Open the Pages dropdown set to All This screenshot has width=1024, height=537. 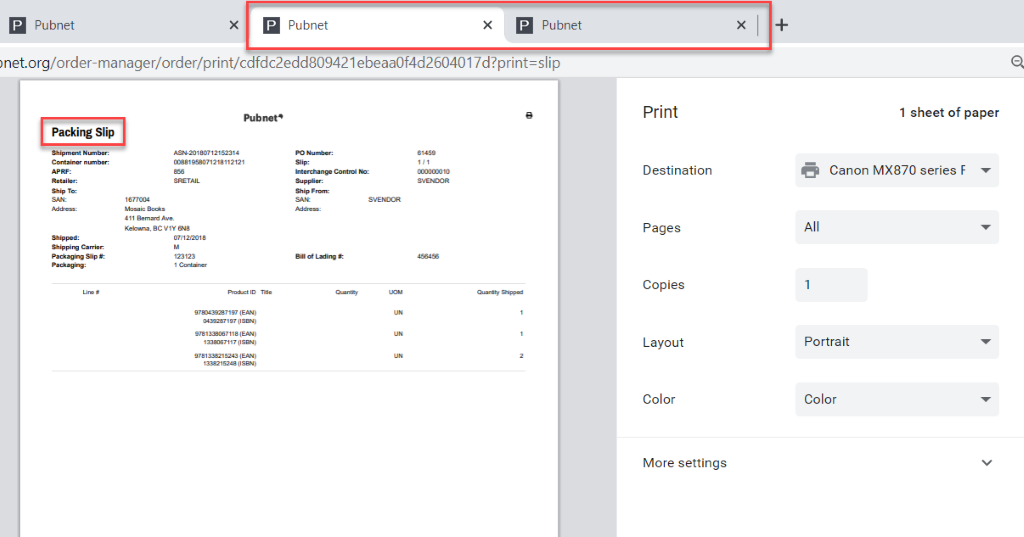(x=896, y=227)
